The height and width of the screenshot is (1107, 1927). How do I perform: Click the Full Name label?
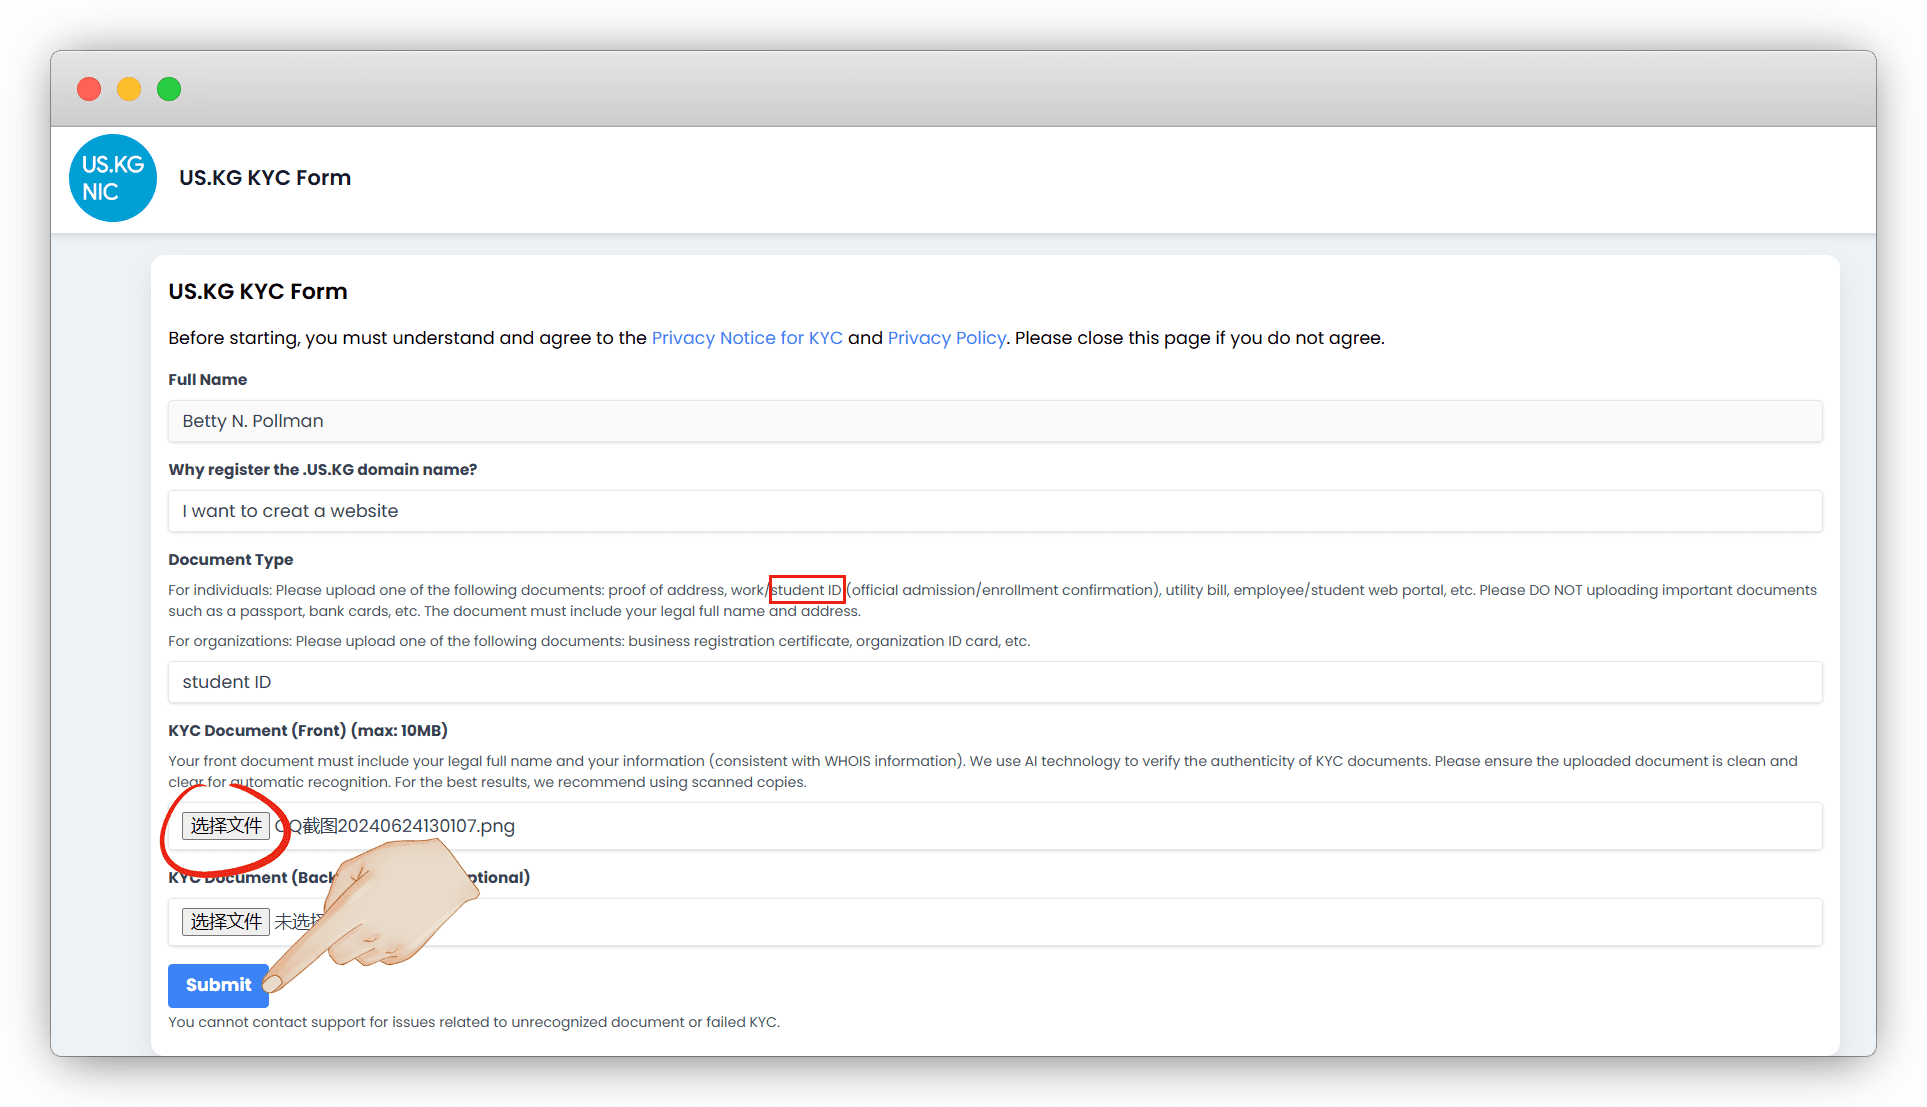pos(207,380)
